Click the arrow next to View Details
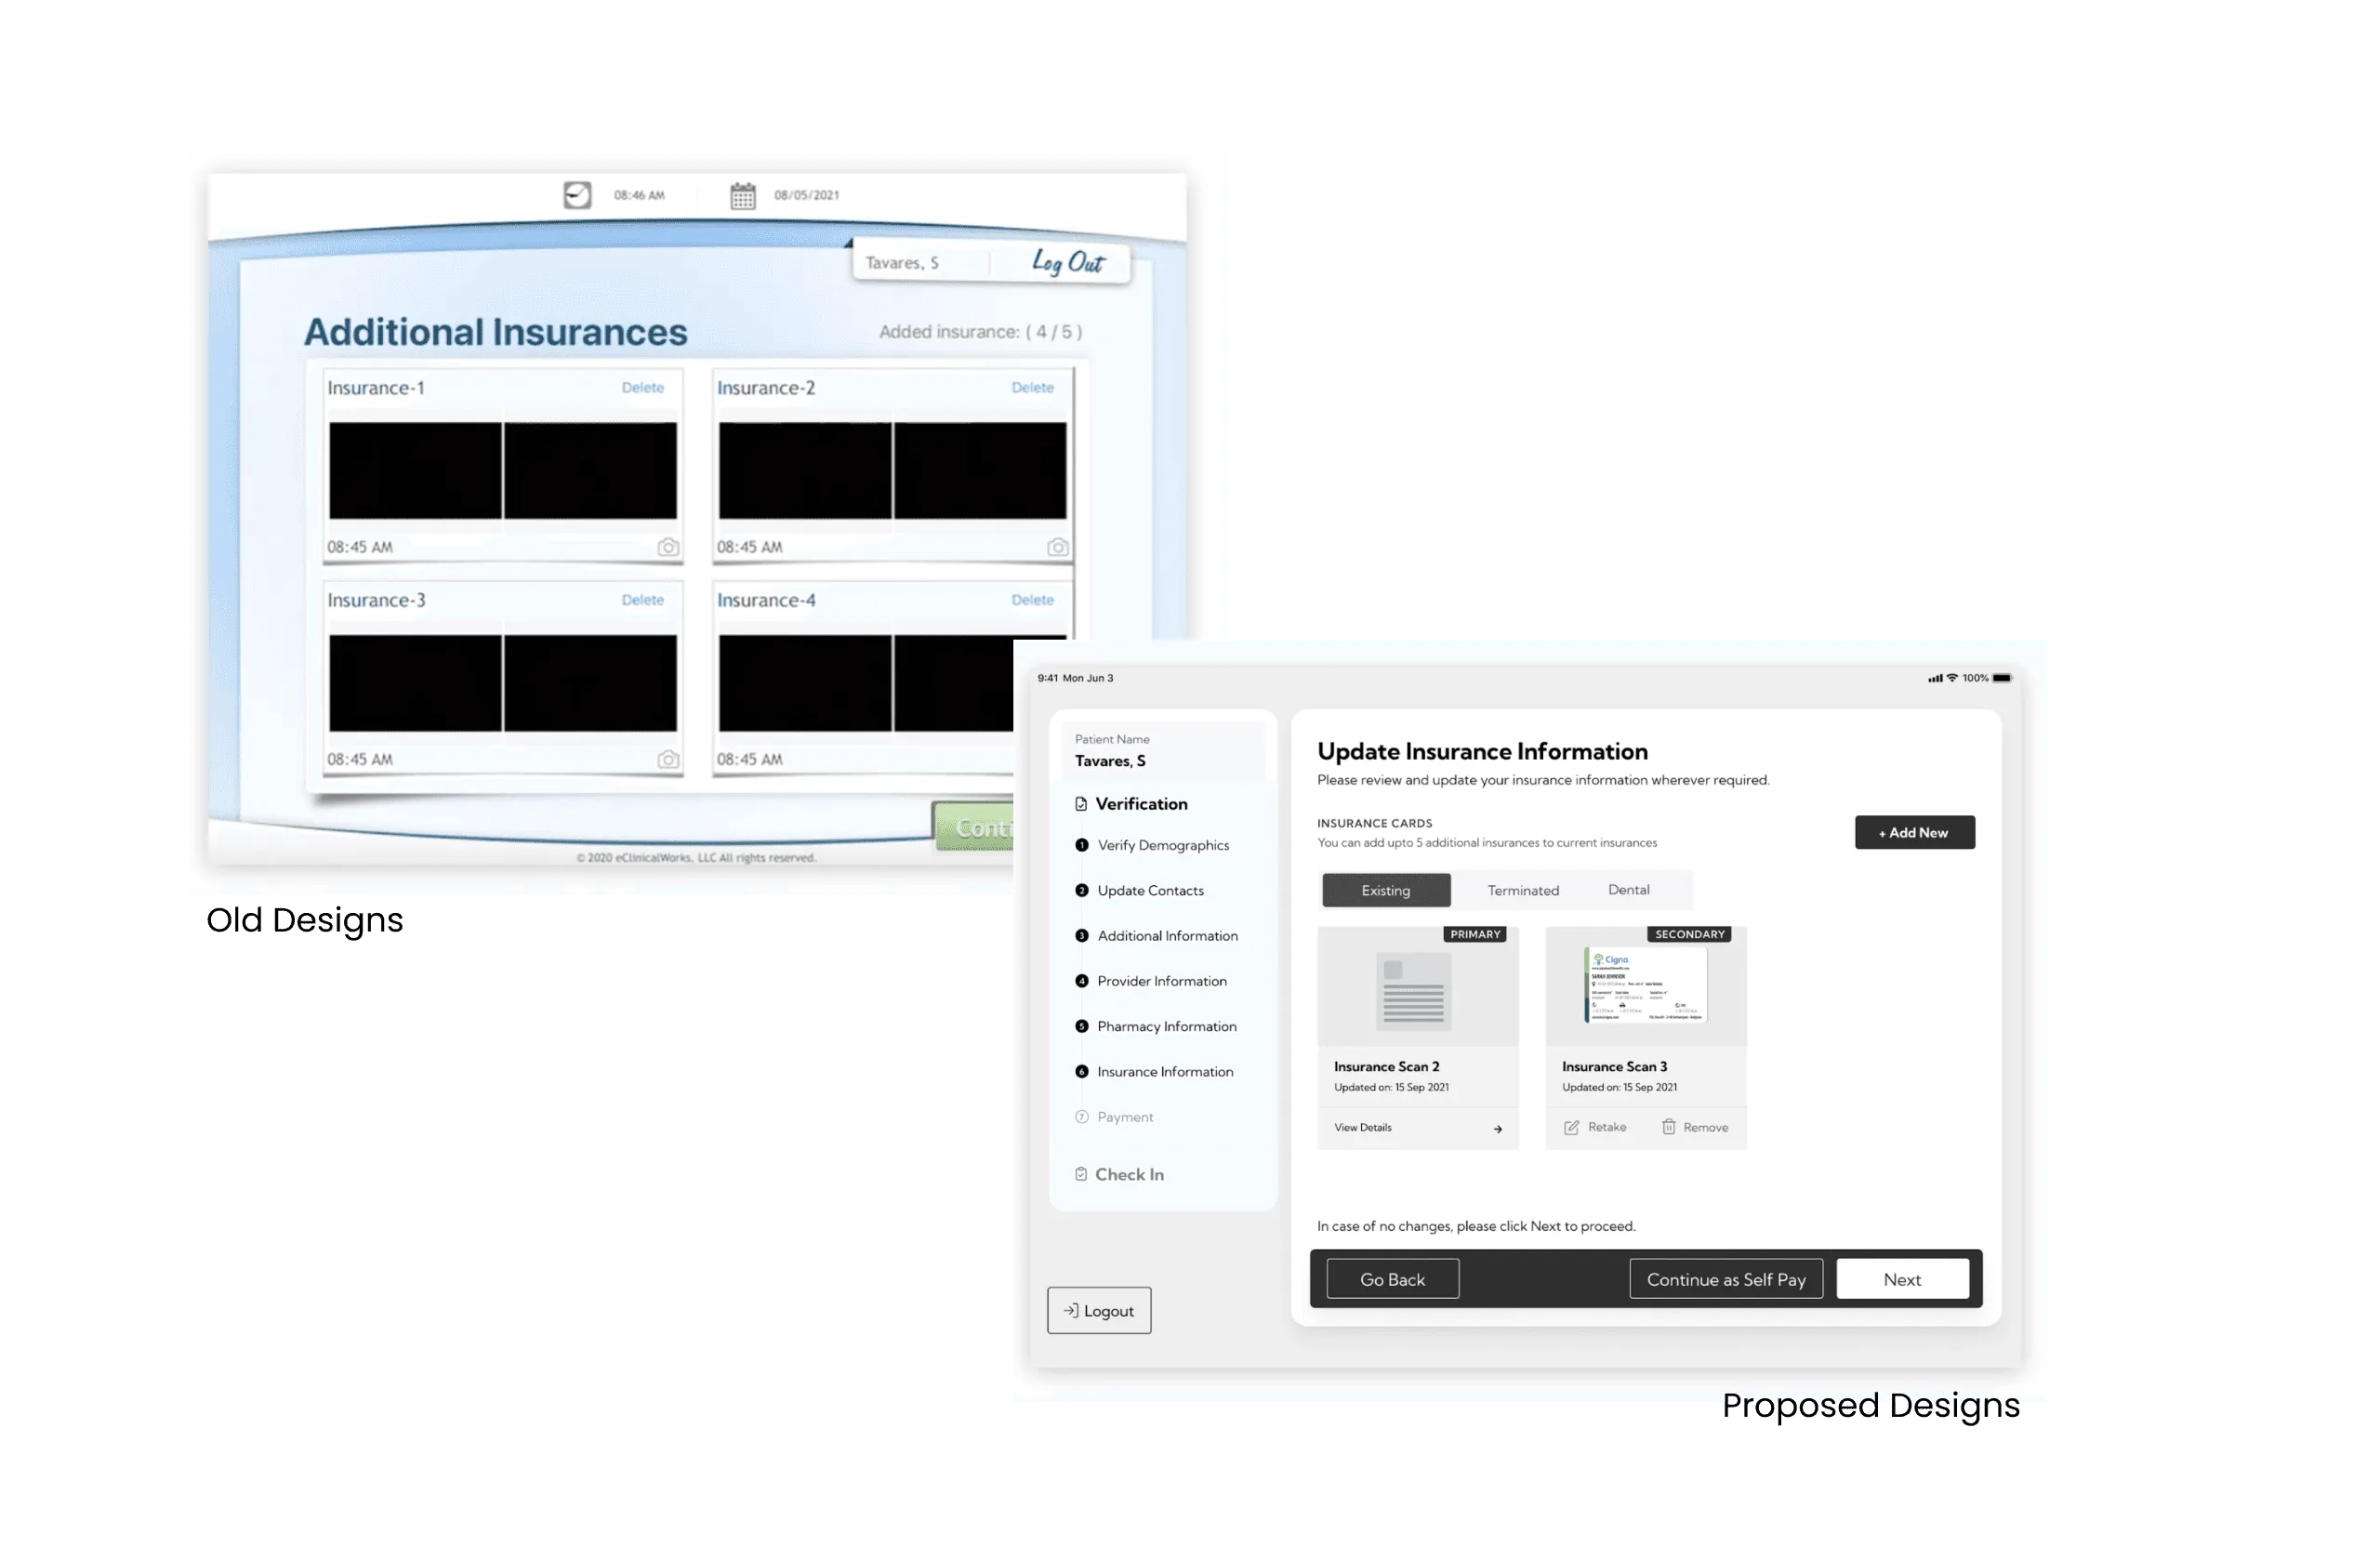The image size is (2380, 1547). 1498,1129
